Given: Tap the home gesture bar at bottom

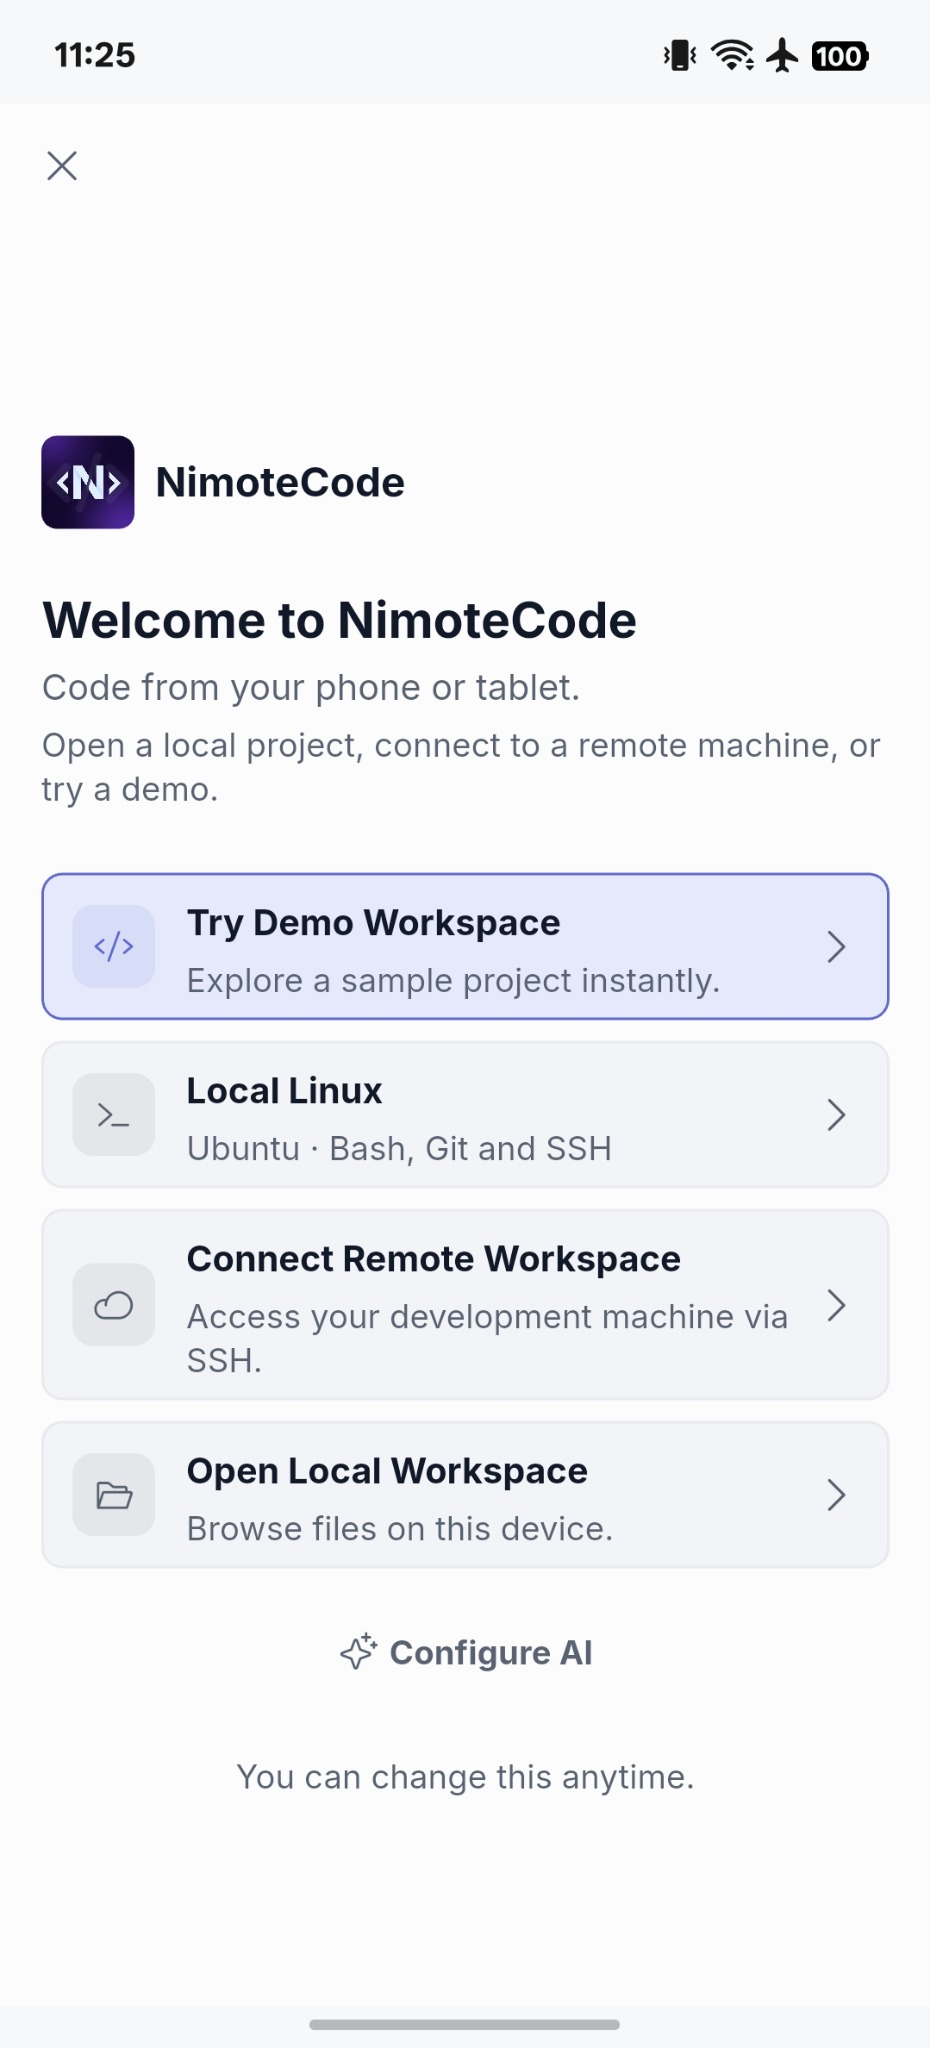Looking at the screenshot, I should [x=465, y=2024].
